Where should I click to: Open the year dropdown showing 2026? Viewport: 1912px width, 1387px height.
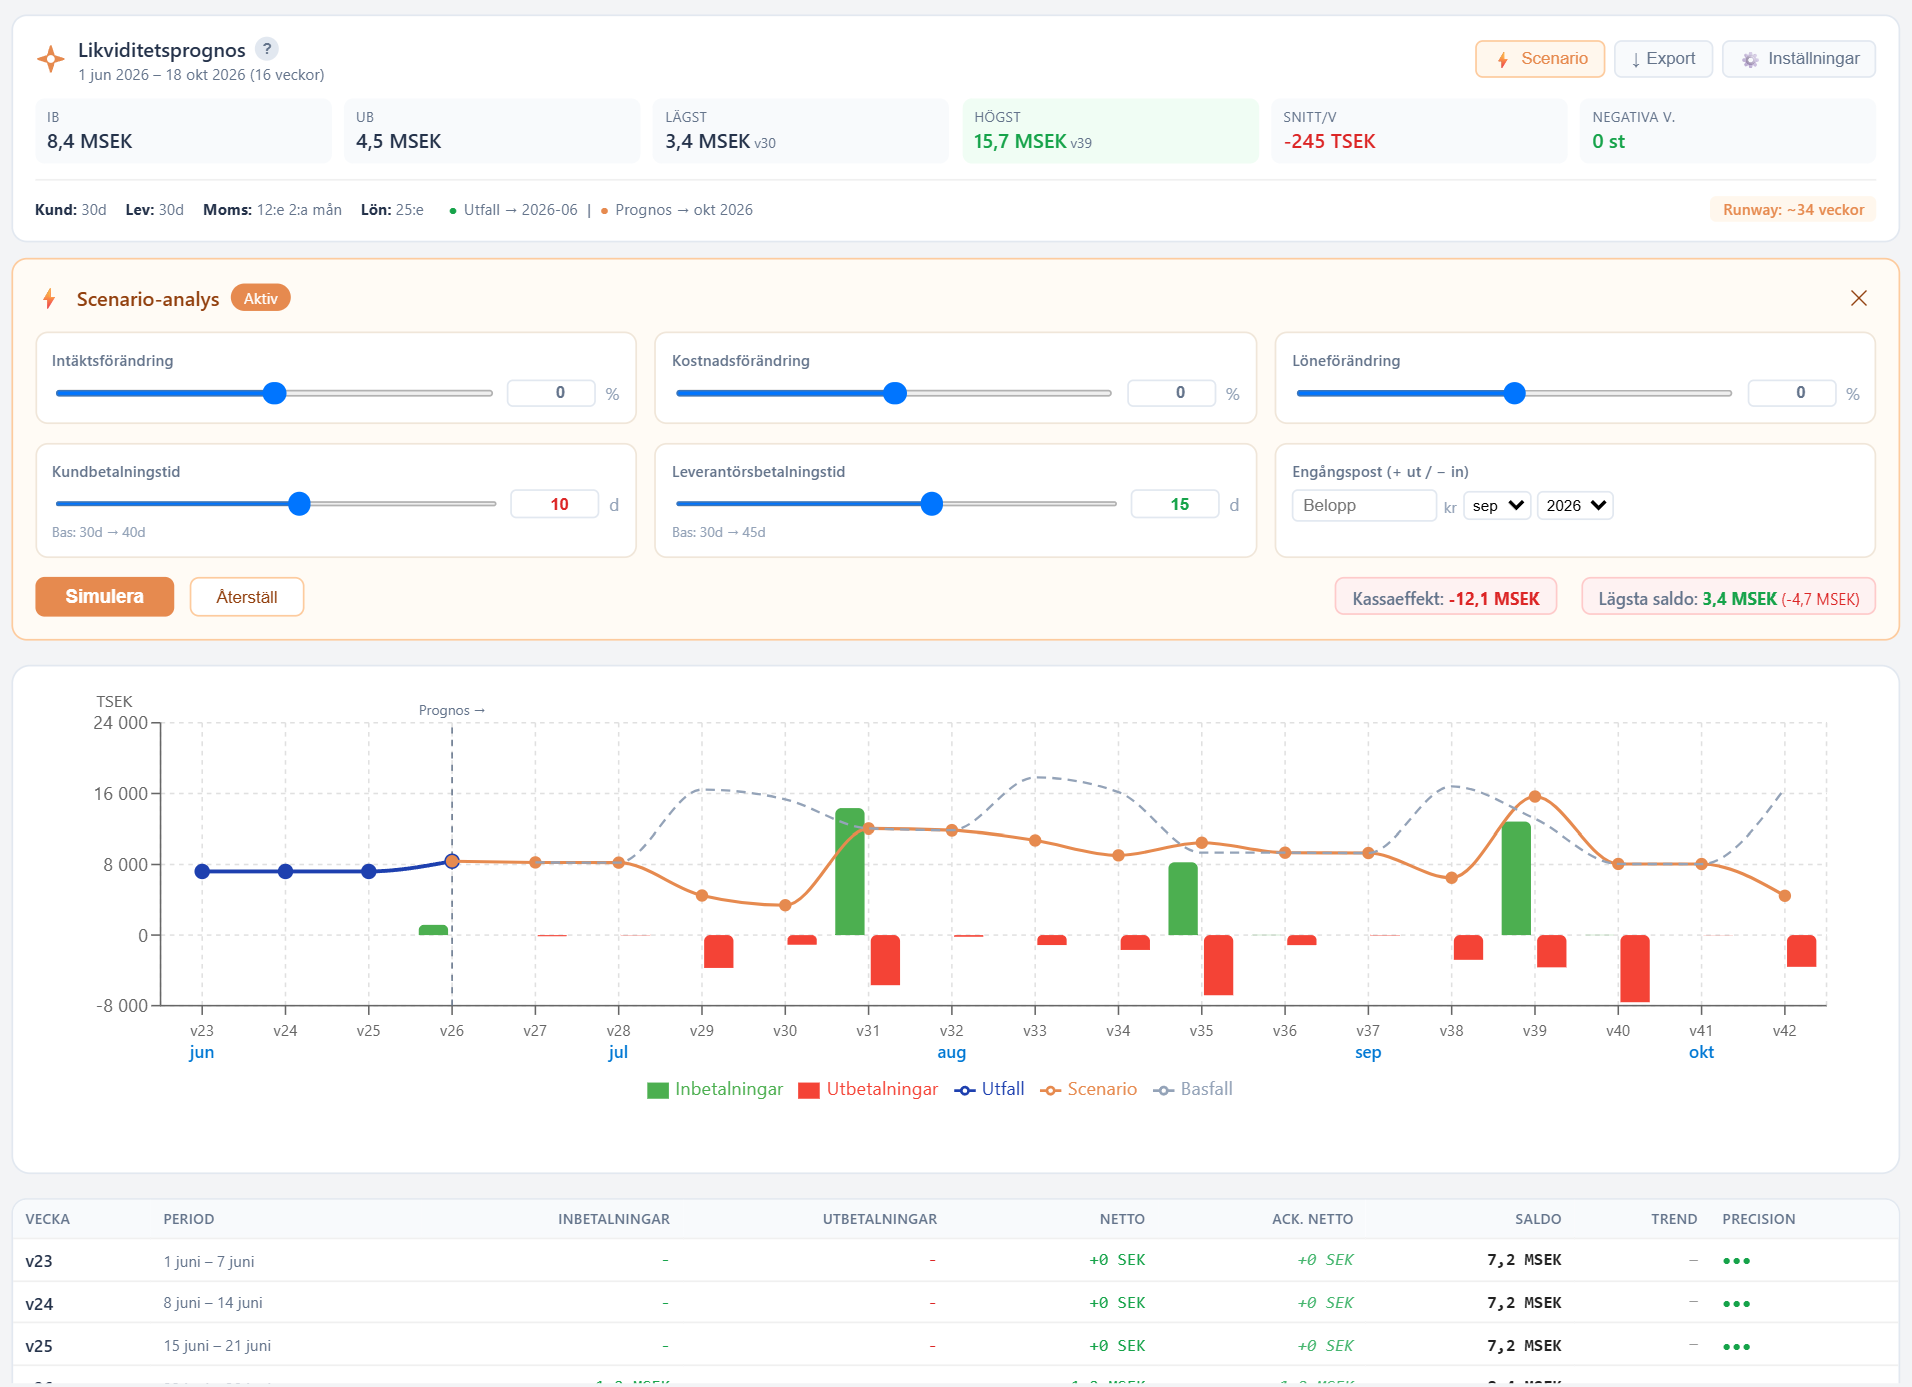tap(1575, 506)
